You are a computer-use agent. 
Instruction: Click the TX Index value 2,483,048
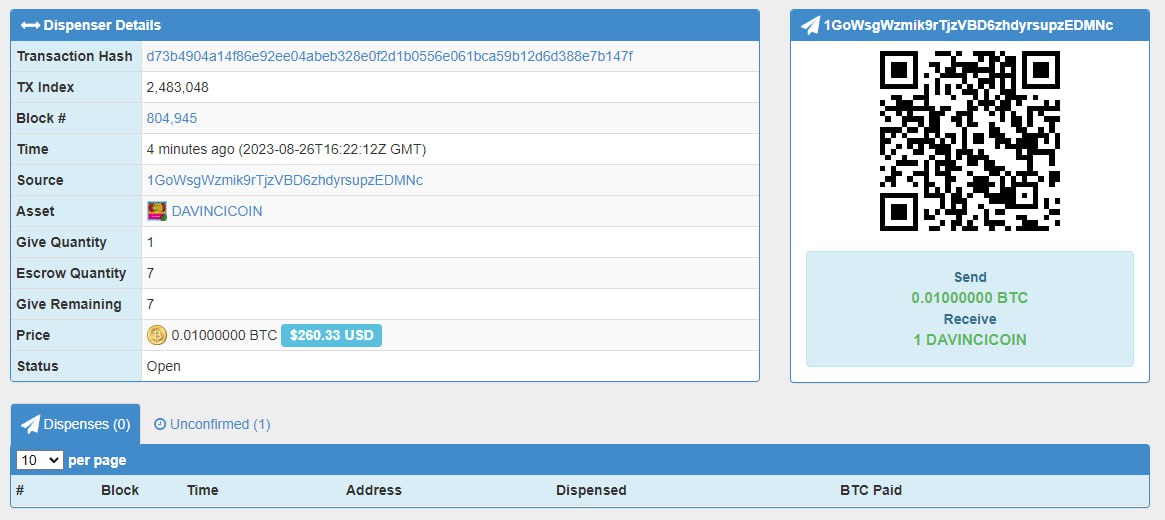click(178, 87)
